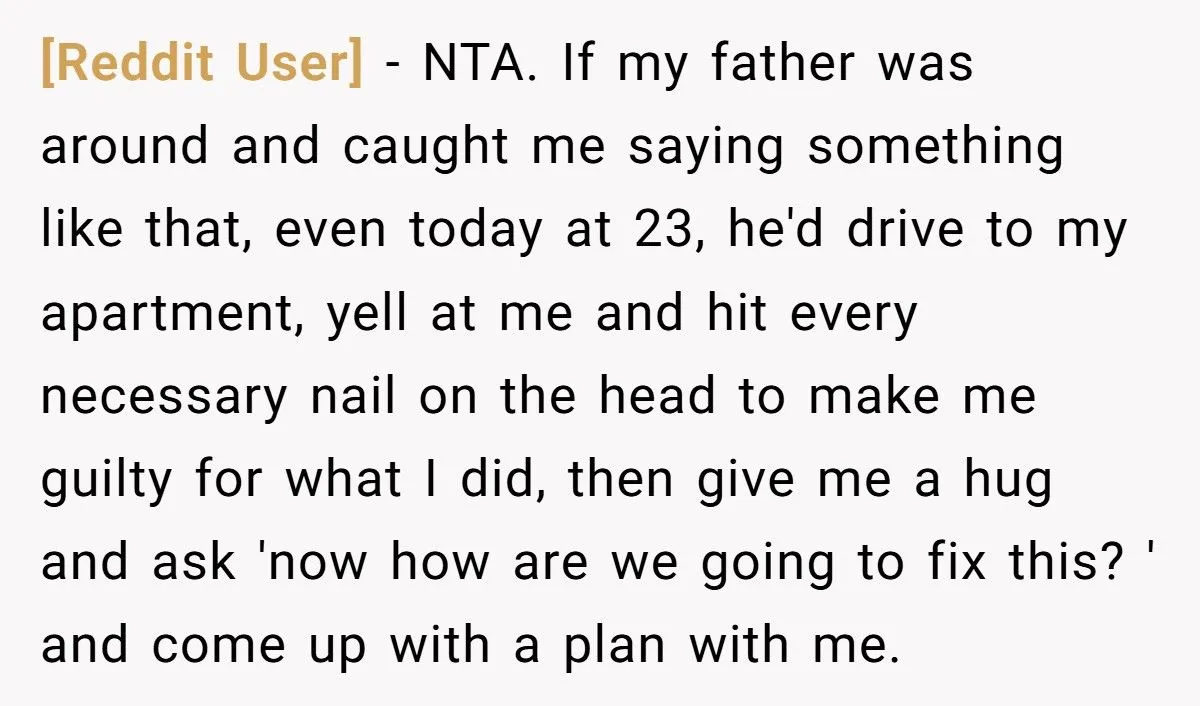1200x706 pixels.
Task: Select the word nail in the comment
Action: [x=353, y=398]
